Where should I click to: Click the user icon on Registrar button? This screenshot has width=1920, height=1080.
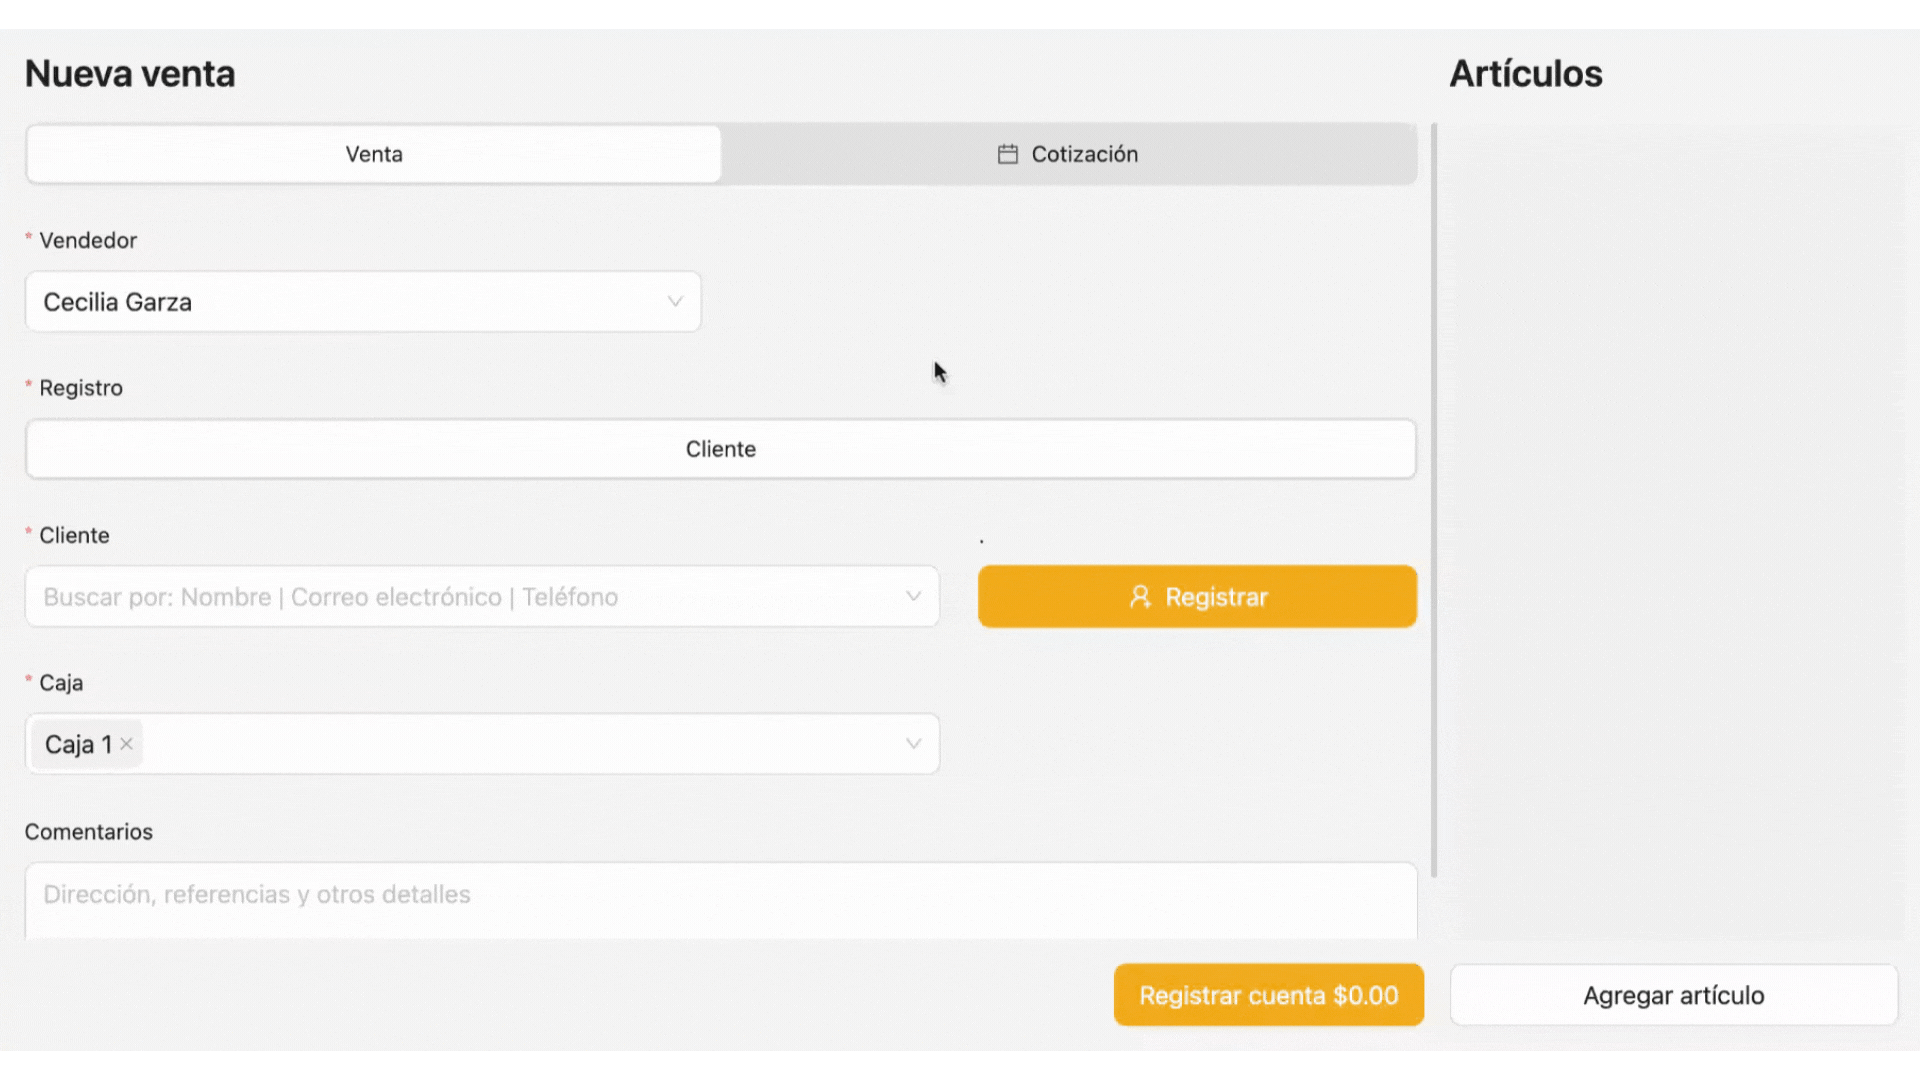(1140, 597)
